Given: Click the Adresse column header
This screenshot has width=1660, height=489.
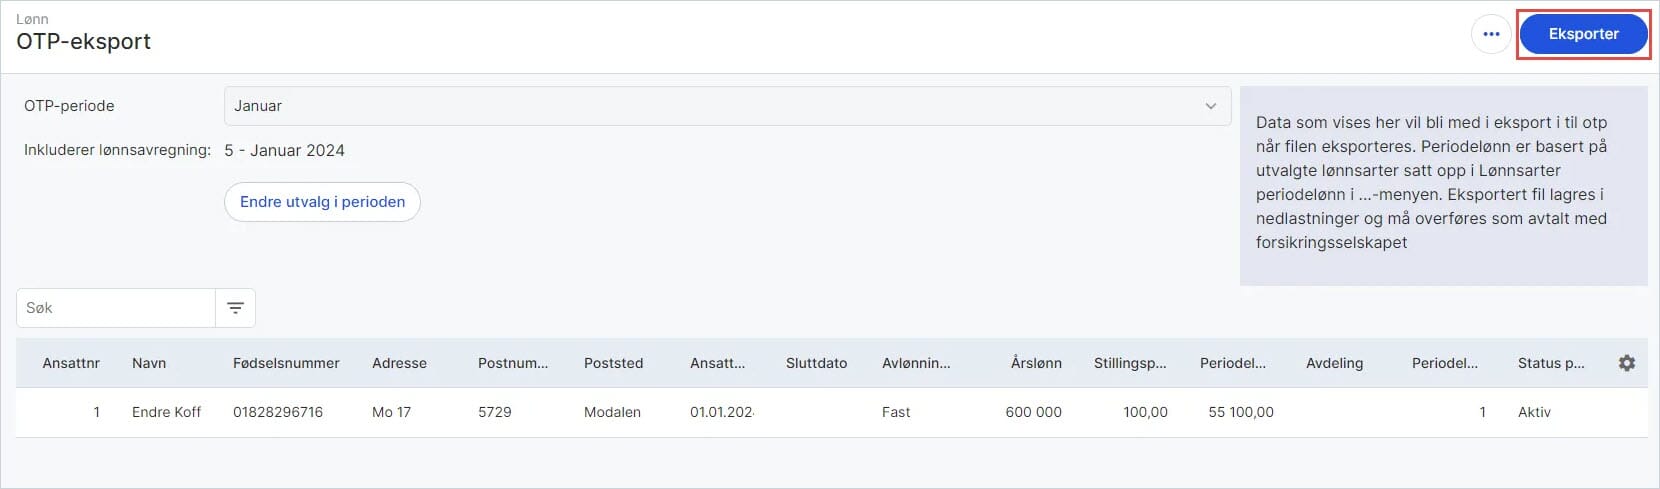Looking at the screenshot, I should click(x=399, y=363).
